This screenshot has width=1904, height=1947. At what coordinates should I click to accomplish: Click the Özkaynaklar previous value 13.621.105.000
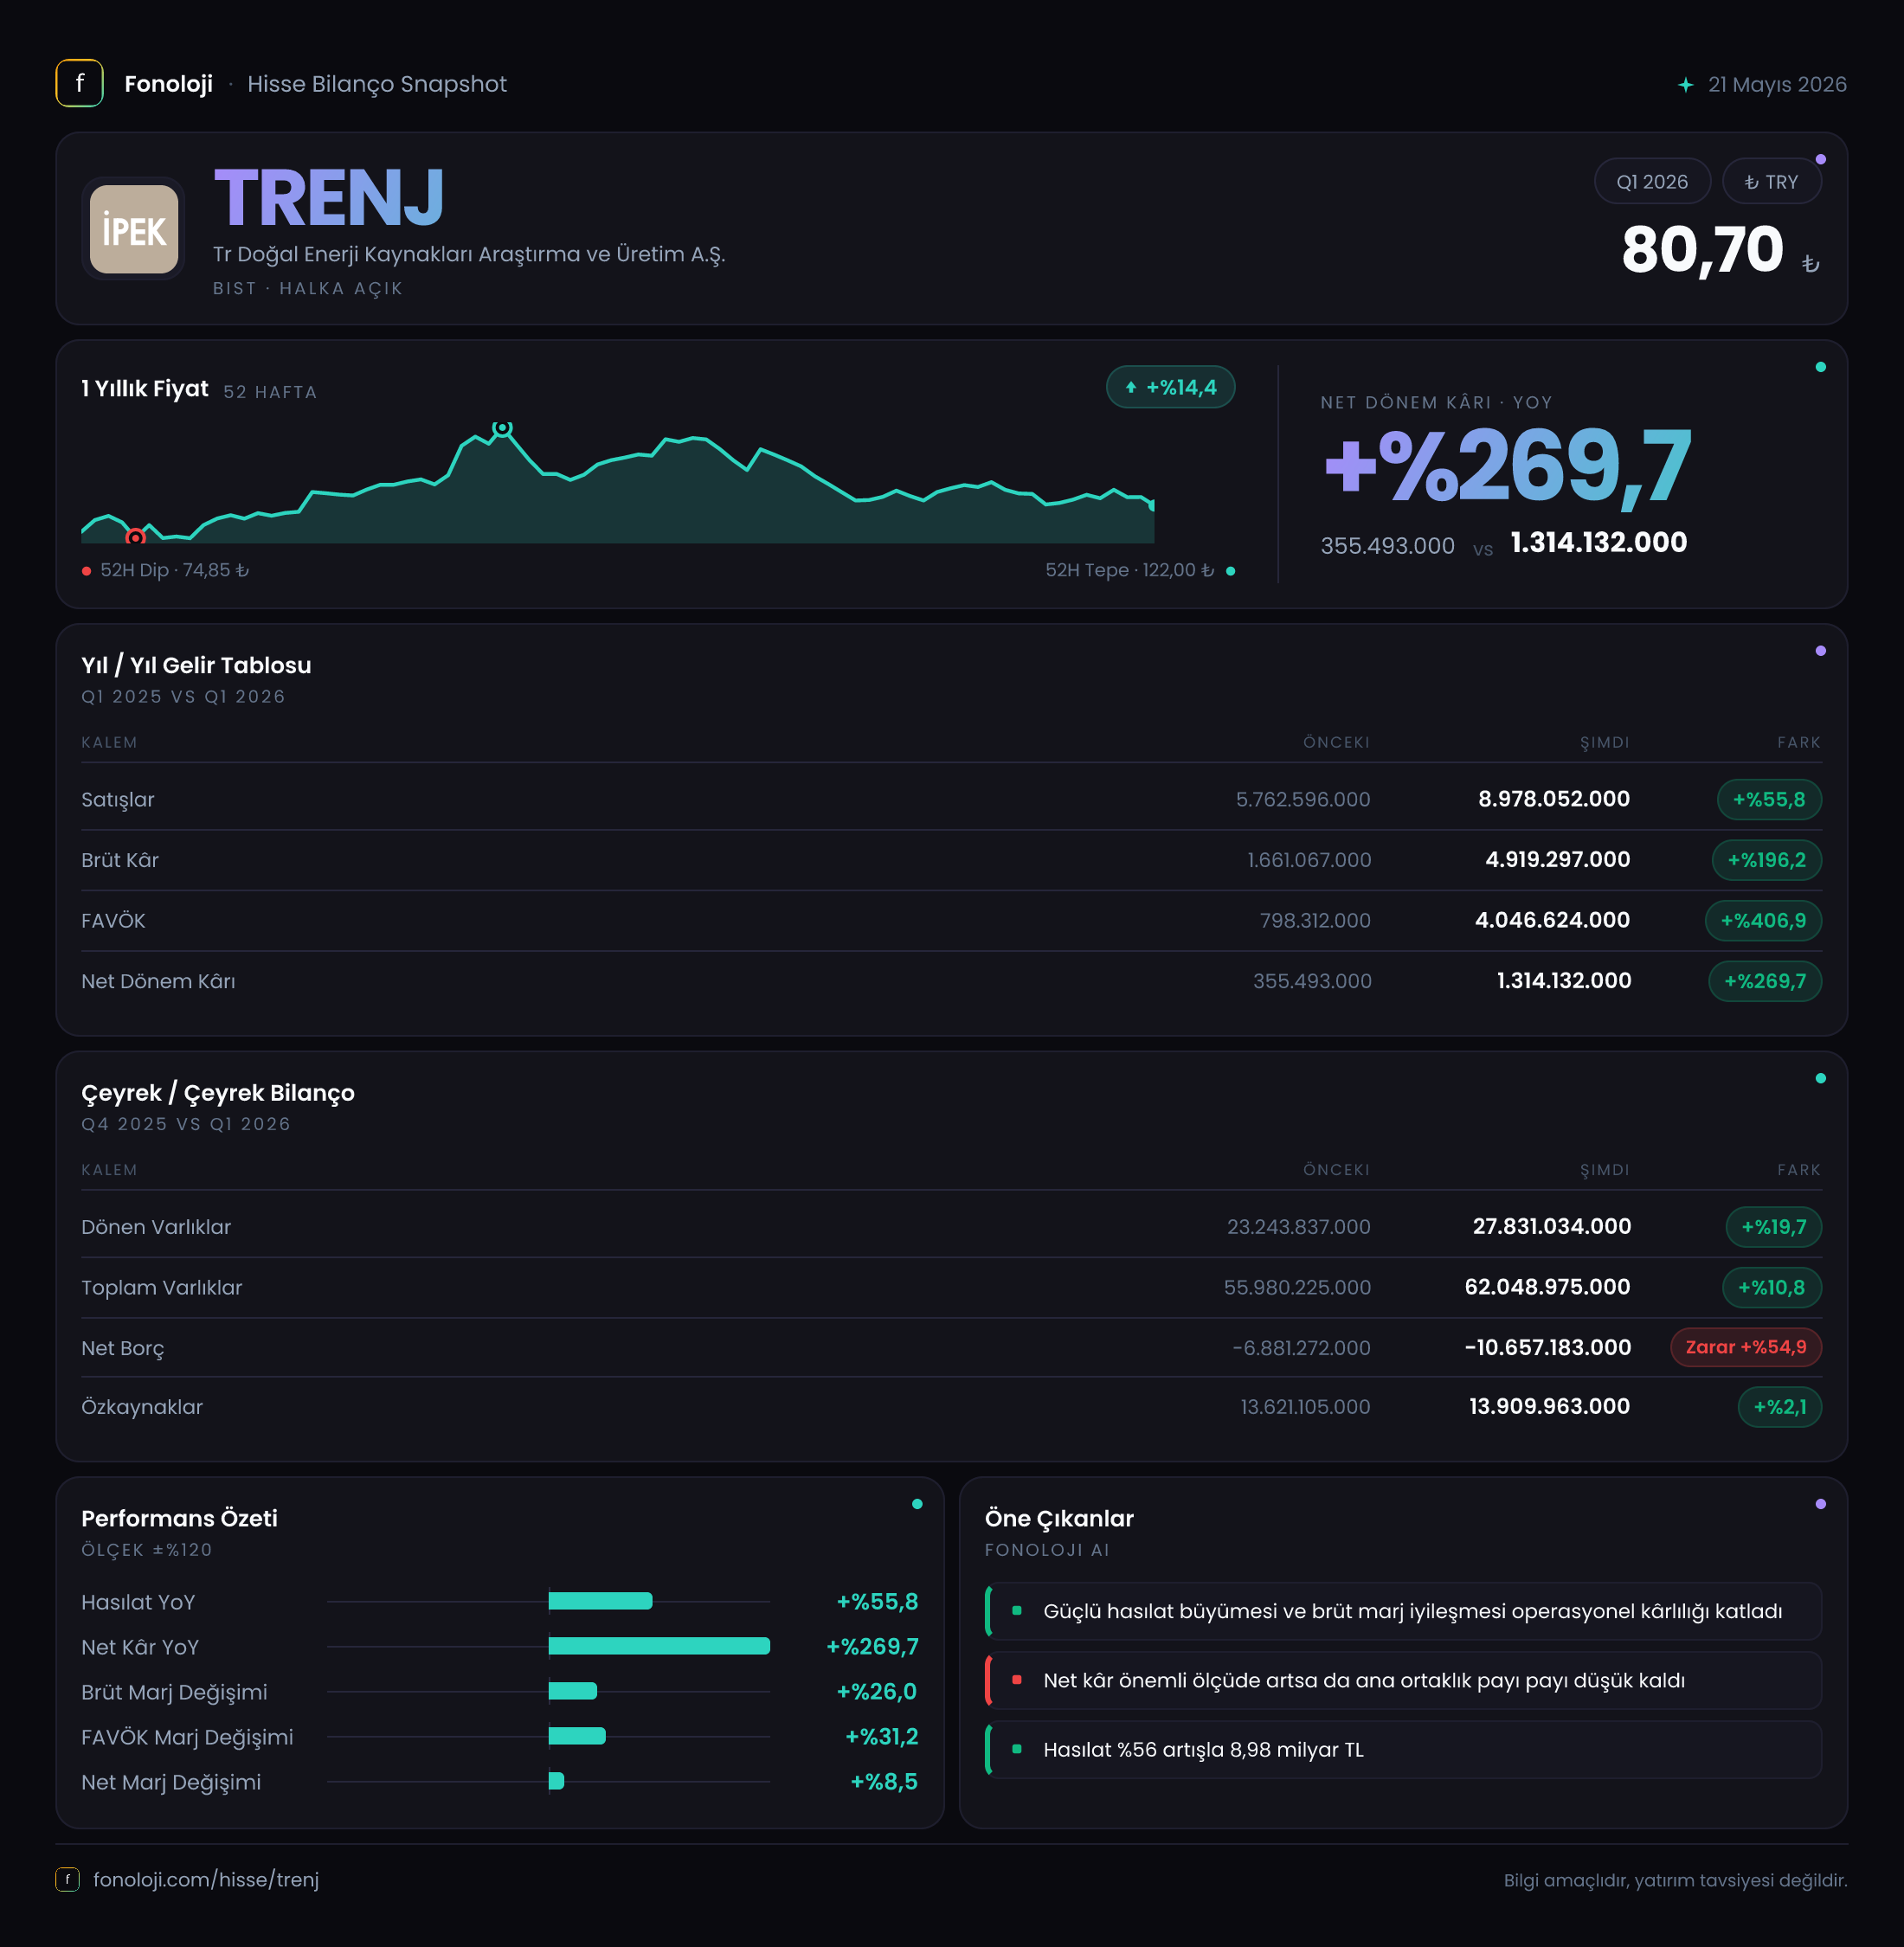1306,1407
